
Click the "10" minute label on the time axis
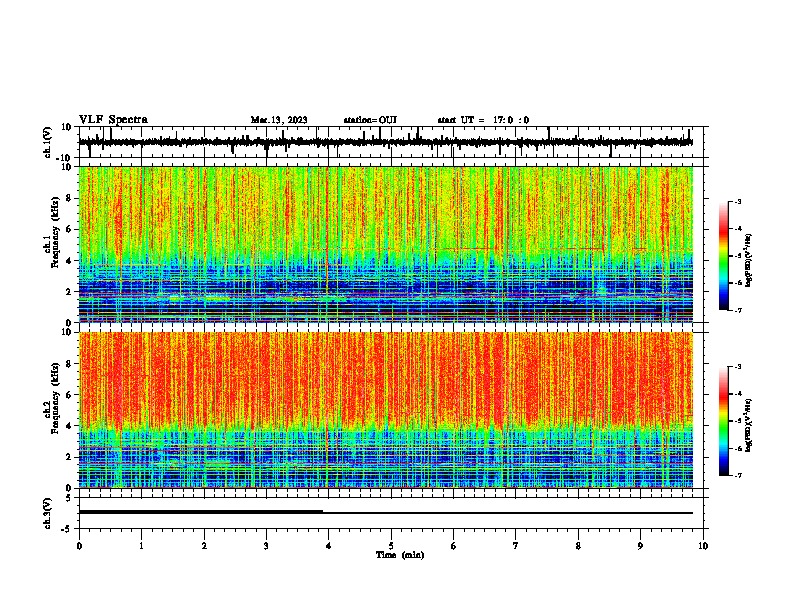pos(703,546)
